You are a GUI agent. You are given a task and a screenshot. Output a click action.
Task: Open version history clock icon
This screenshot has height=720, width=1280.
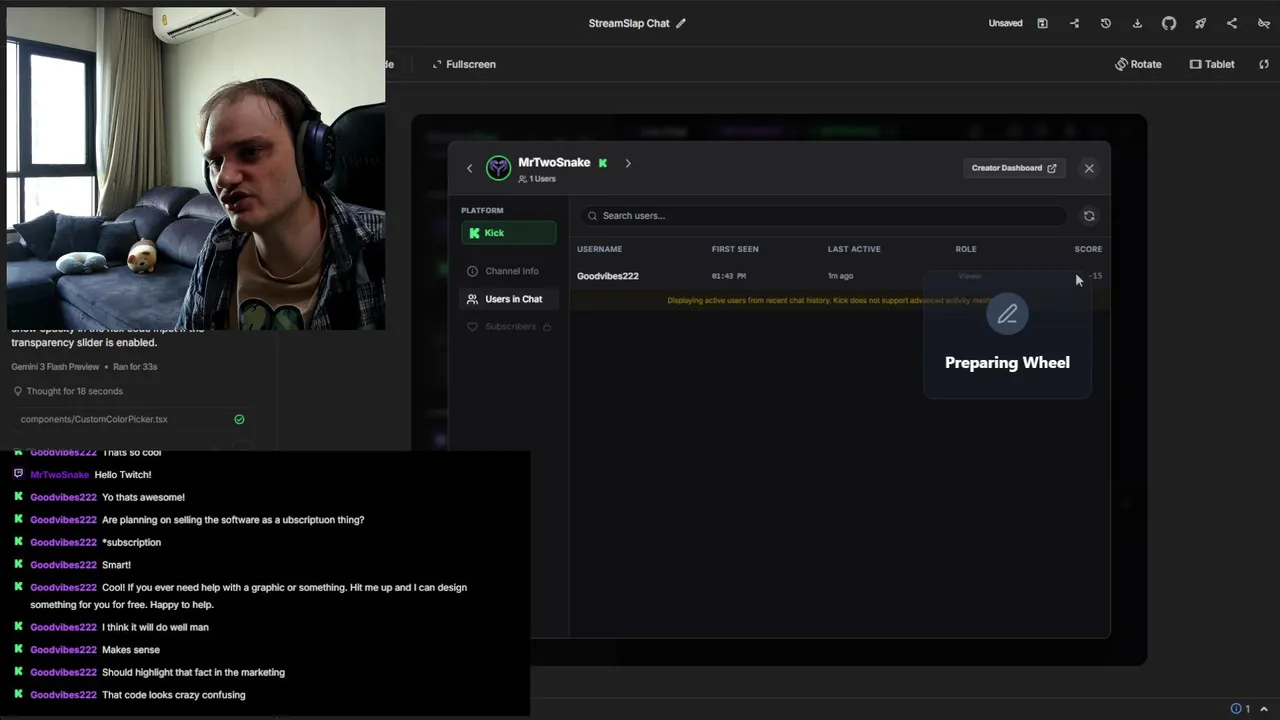(x=1105, y=23)
